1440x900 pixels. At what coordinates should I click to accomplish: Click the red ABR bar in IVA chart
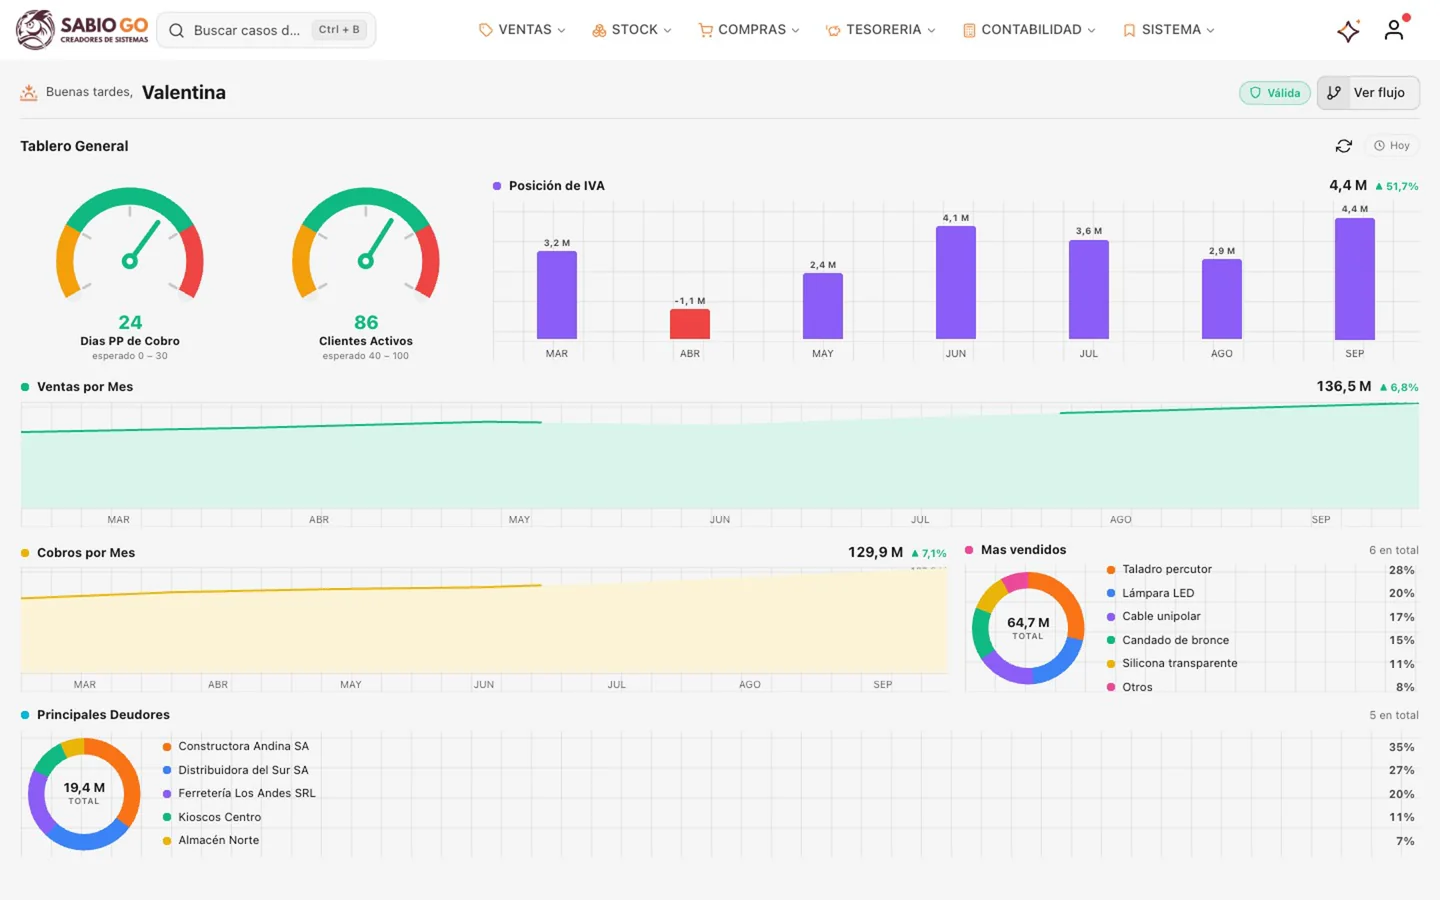point(690,324)
